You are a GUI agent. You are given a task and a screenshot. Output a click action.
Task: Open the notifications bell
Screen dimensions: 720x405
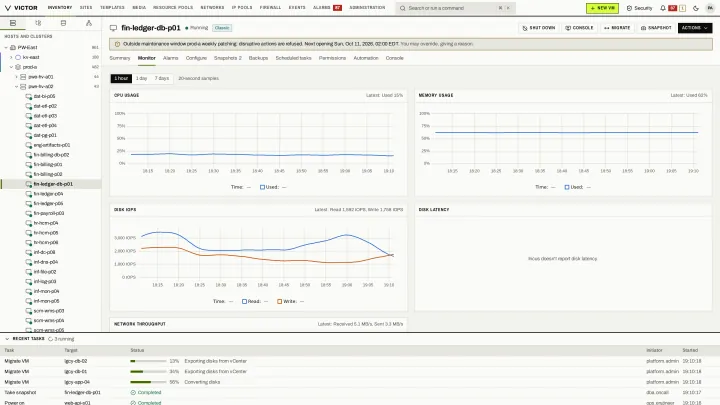[x=663, y=8]
